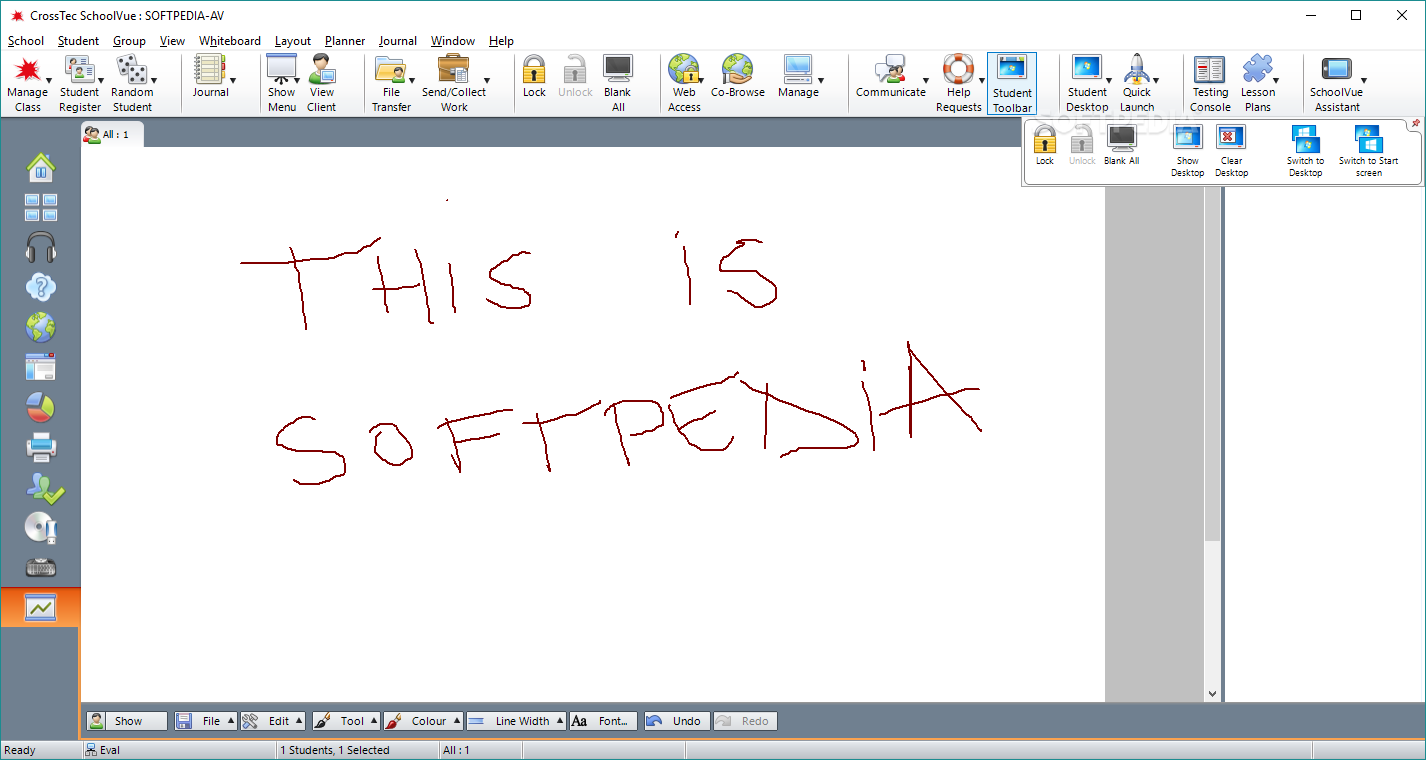The image size is (1426, 760).
Task: Open the Journal notebook icon
Action: (x=209, y=70)
